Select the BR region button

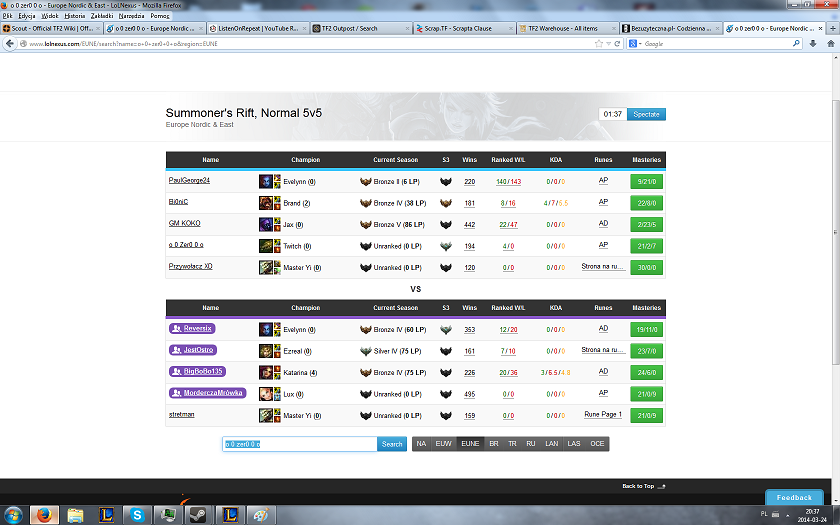pyautogui.click(x=494, y=444)
